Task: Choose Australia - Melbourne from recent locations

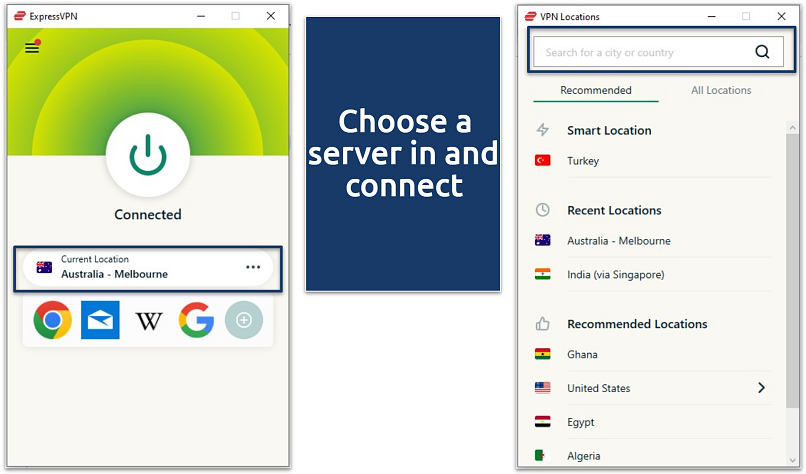Action: (618, 240)
